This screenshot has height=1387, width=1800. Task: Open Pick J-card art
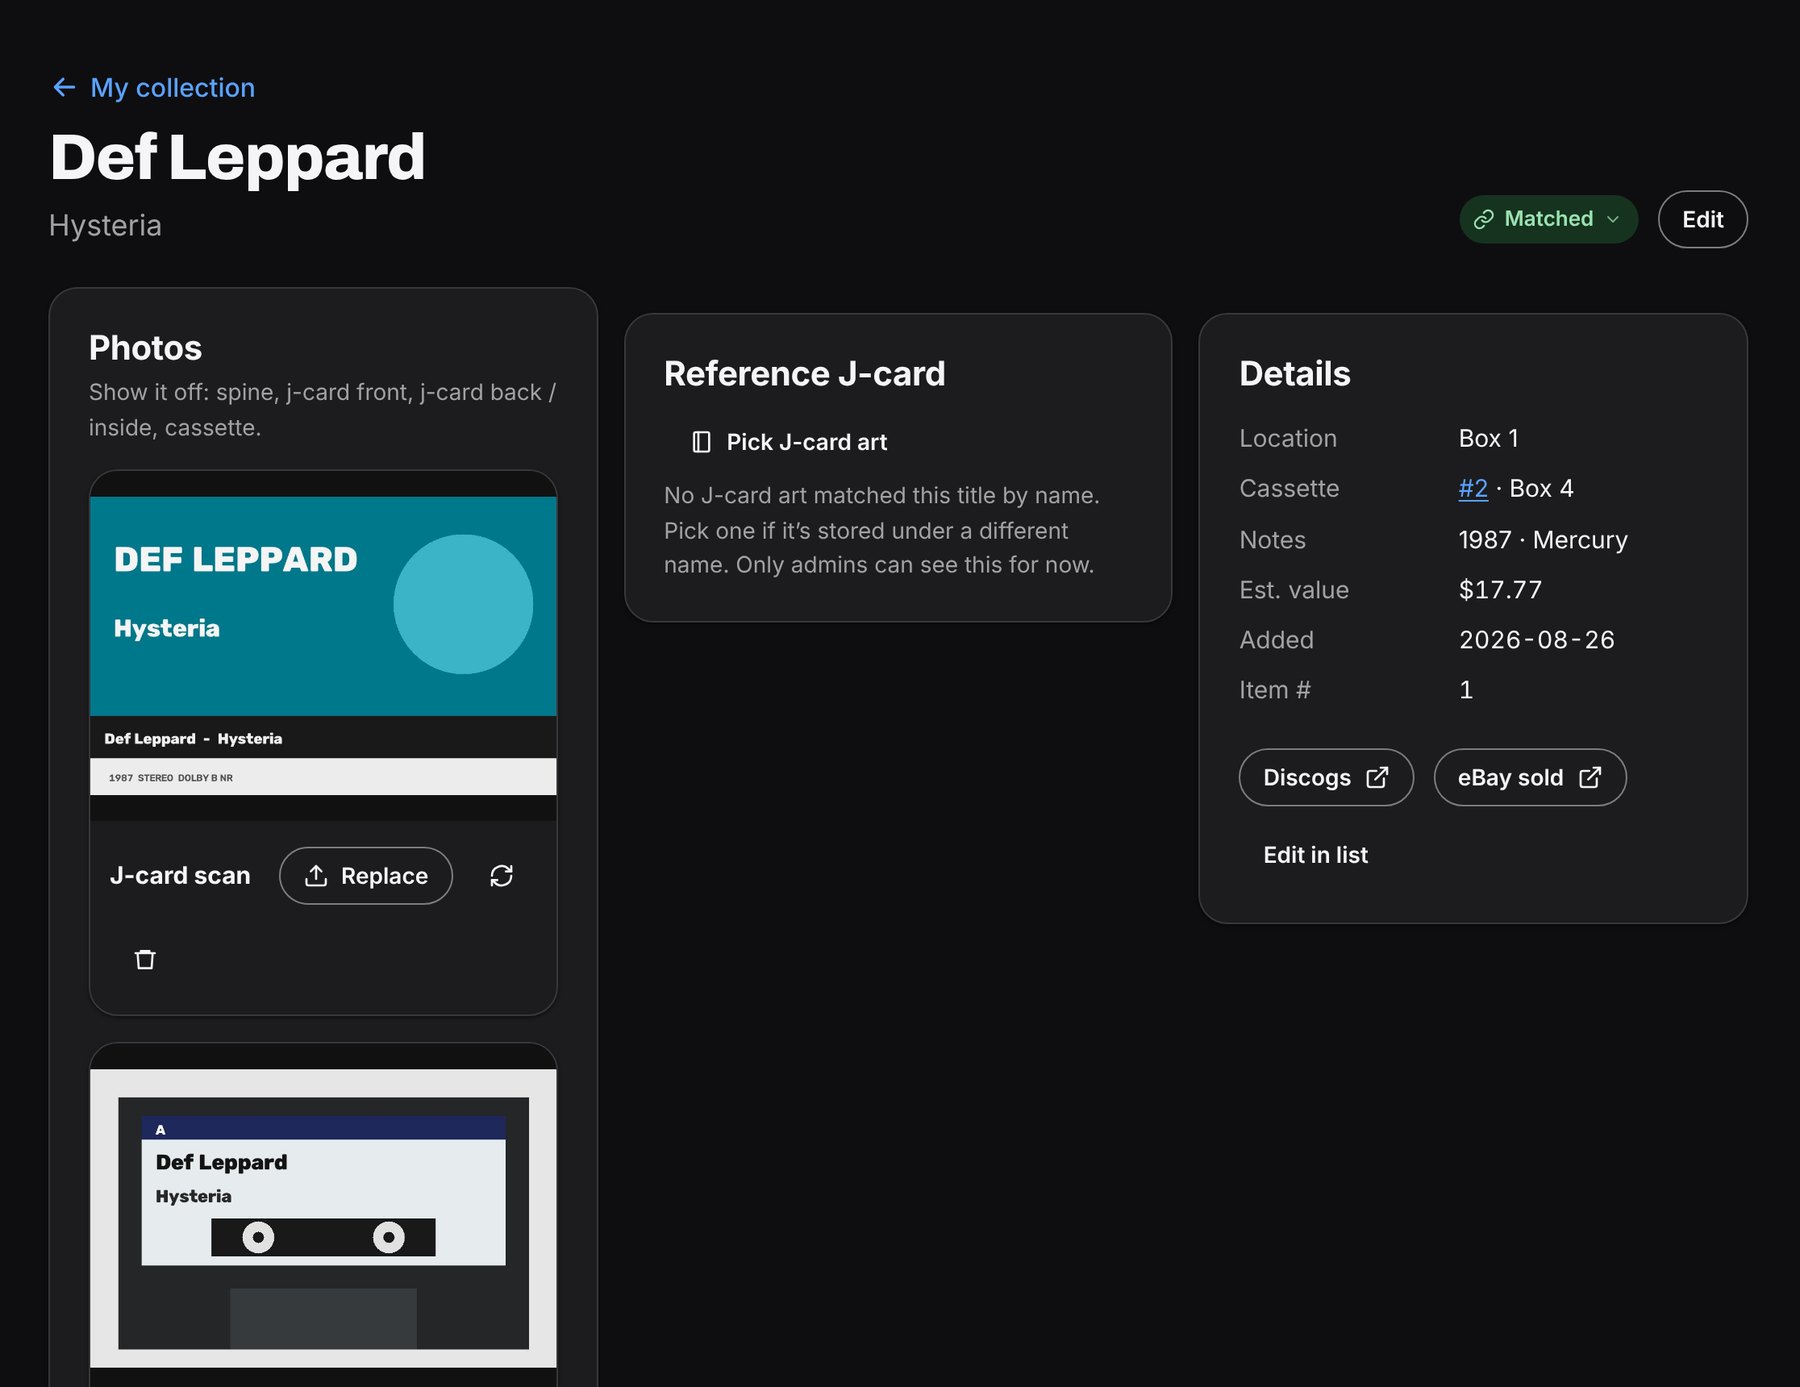(790, 442)
